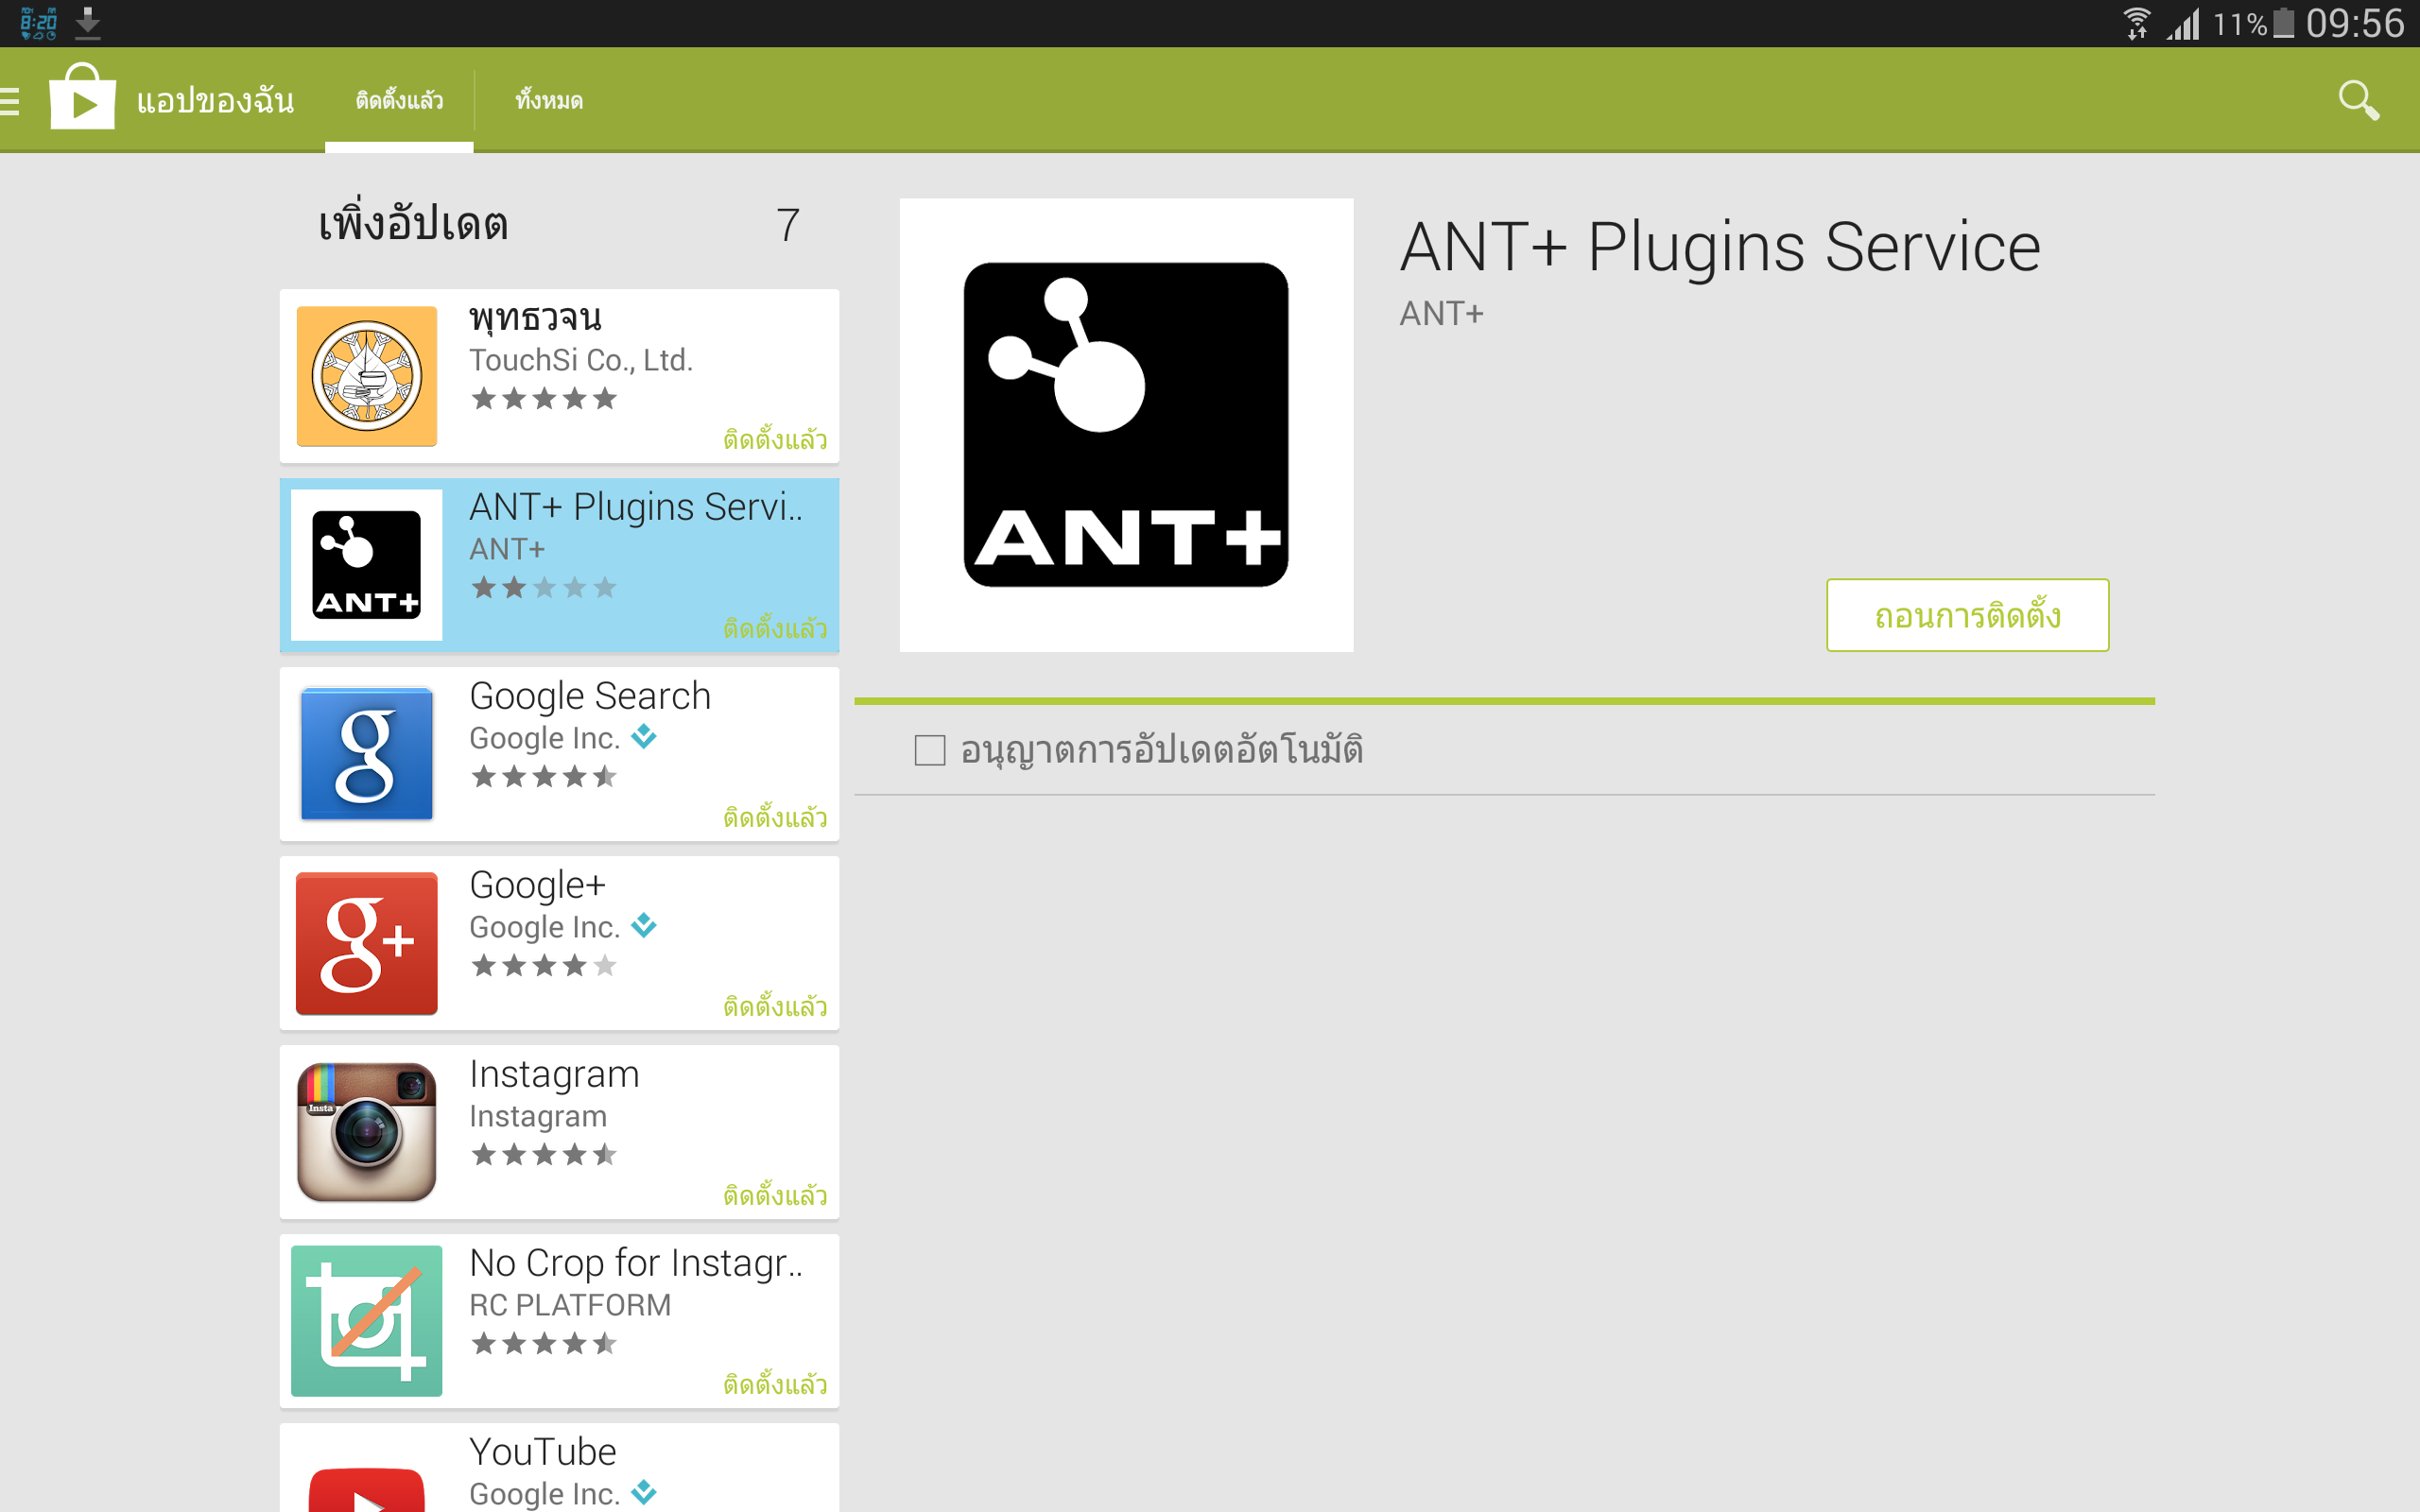This screenshot has height=1512, width=2420.
Task: Tap the TouchSi Co., Ltd. developer name
Action: [581, 360]
